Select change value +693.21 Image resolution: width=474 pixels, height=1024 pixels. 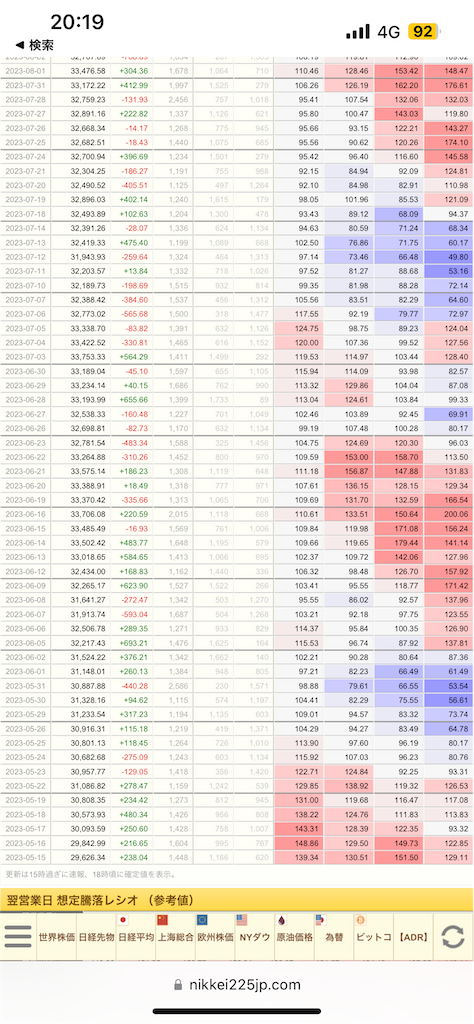click(x=134, y=642)
